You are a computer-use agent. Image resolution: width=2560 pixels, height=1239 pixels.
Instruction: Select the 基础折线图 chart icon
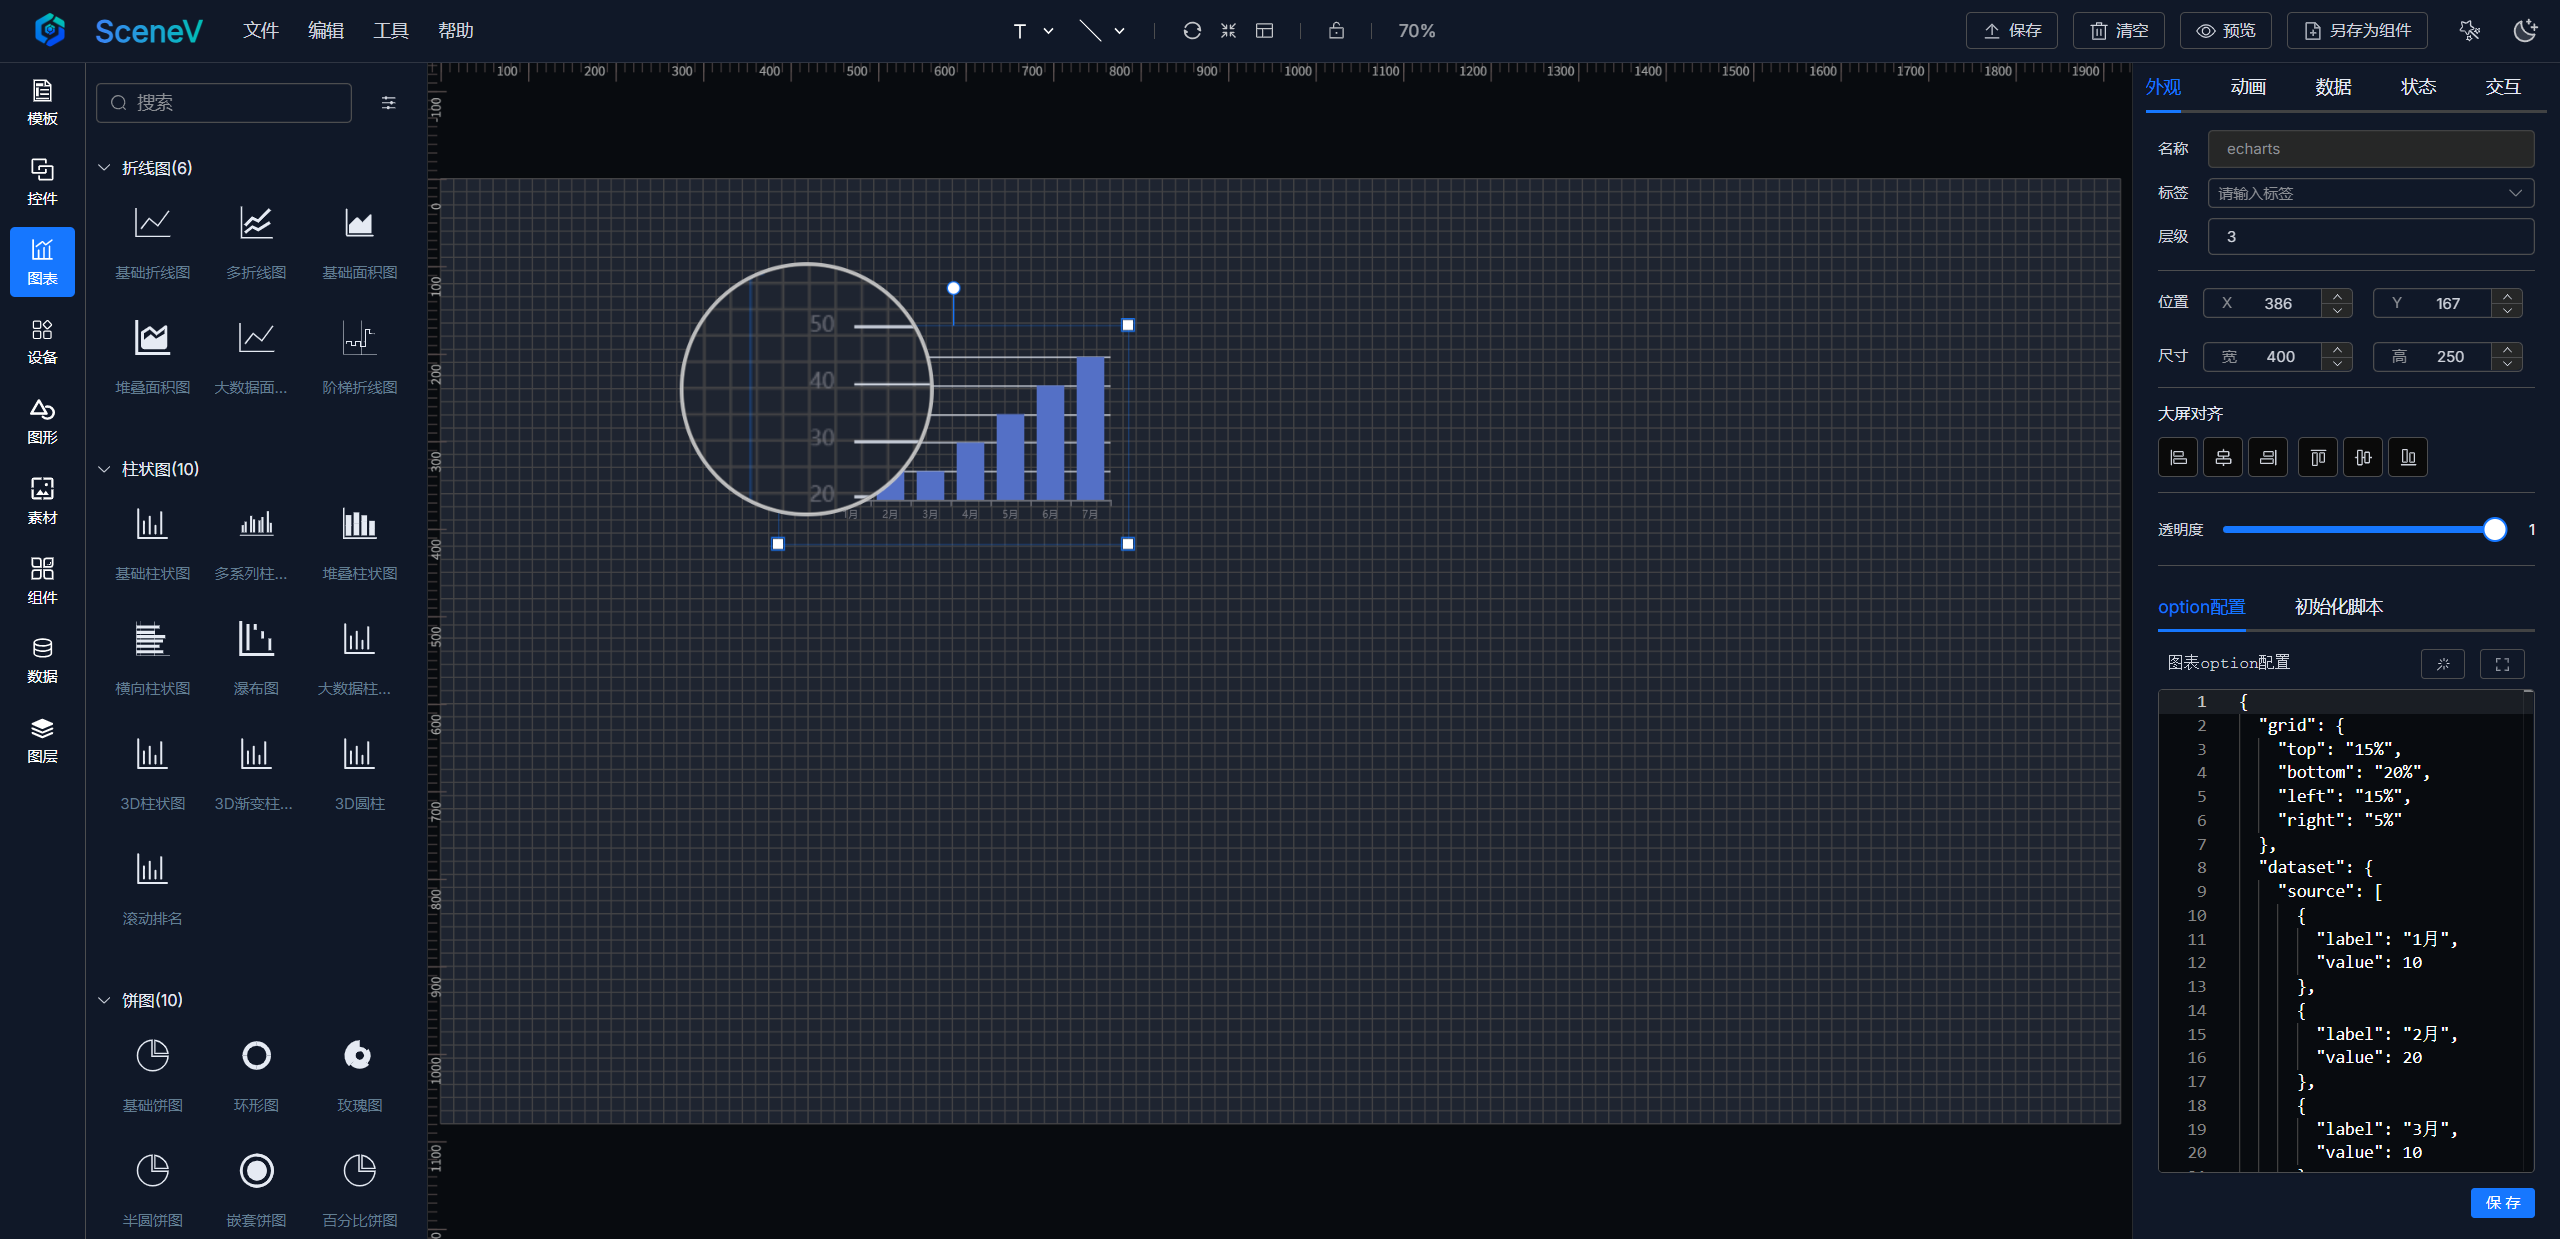coord(152,224)
